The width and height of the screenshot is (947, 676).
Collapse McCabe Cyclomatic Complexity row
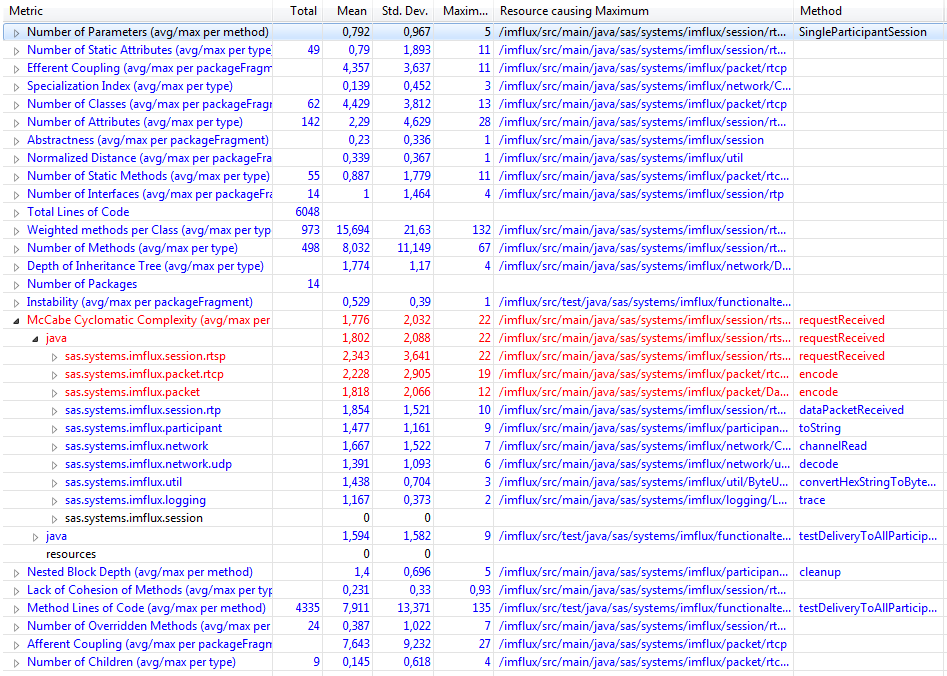16,321
